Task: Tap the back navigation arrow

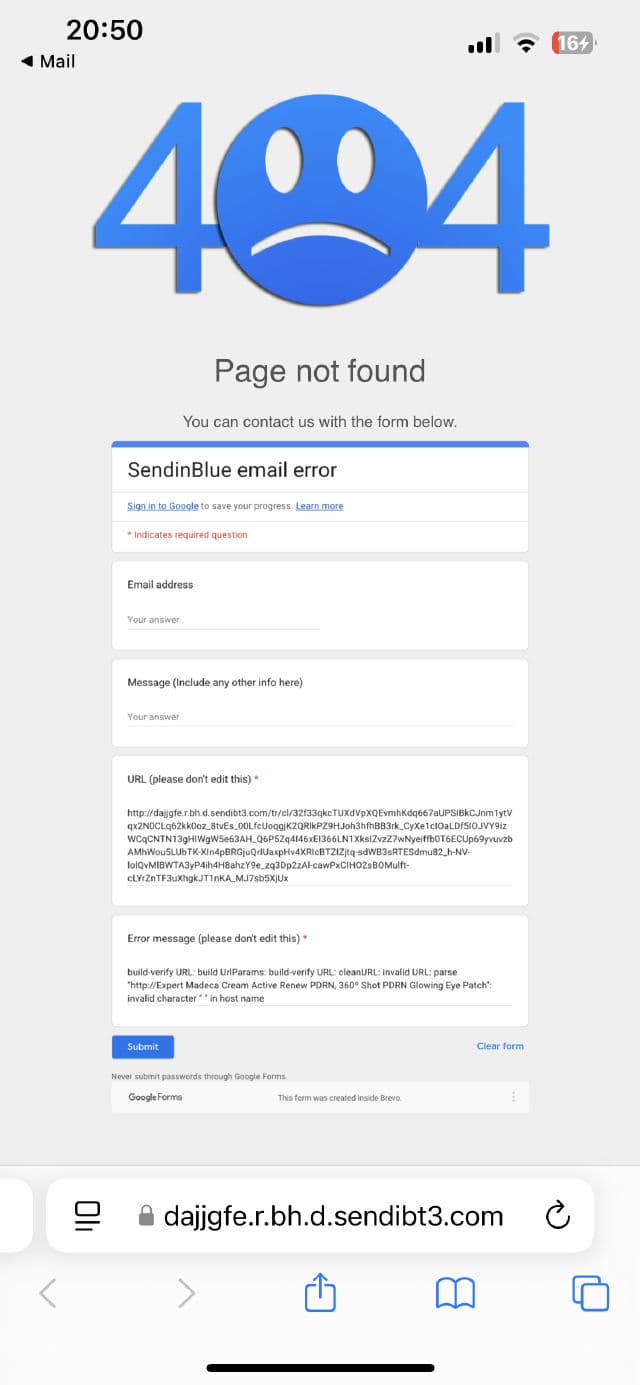Action: pyautogui.click(x=47, y=1294)
